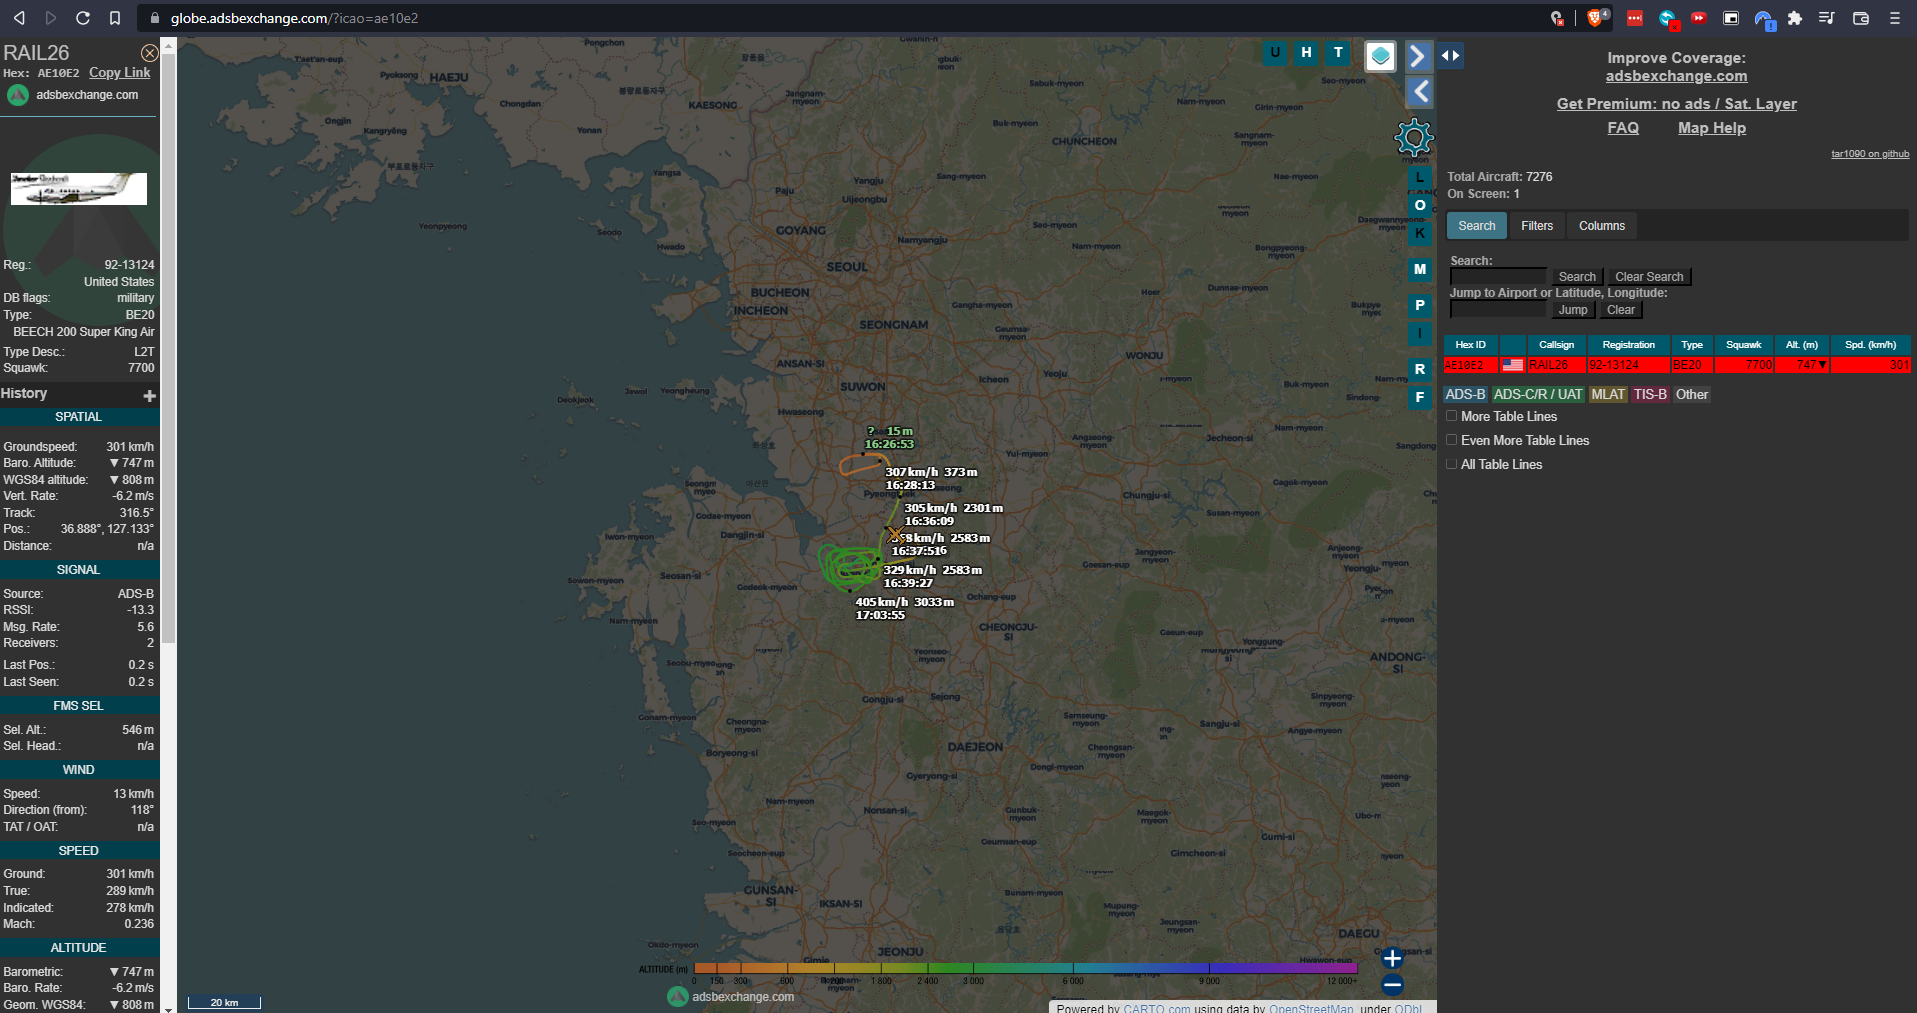Viewport: 1917px width, 1013px height.
Task: Open the Search tab
Action: [x=1477, y=226]
